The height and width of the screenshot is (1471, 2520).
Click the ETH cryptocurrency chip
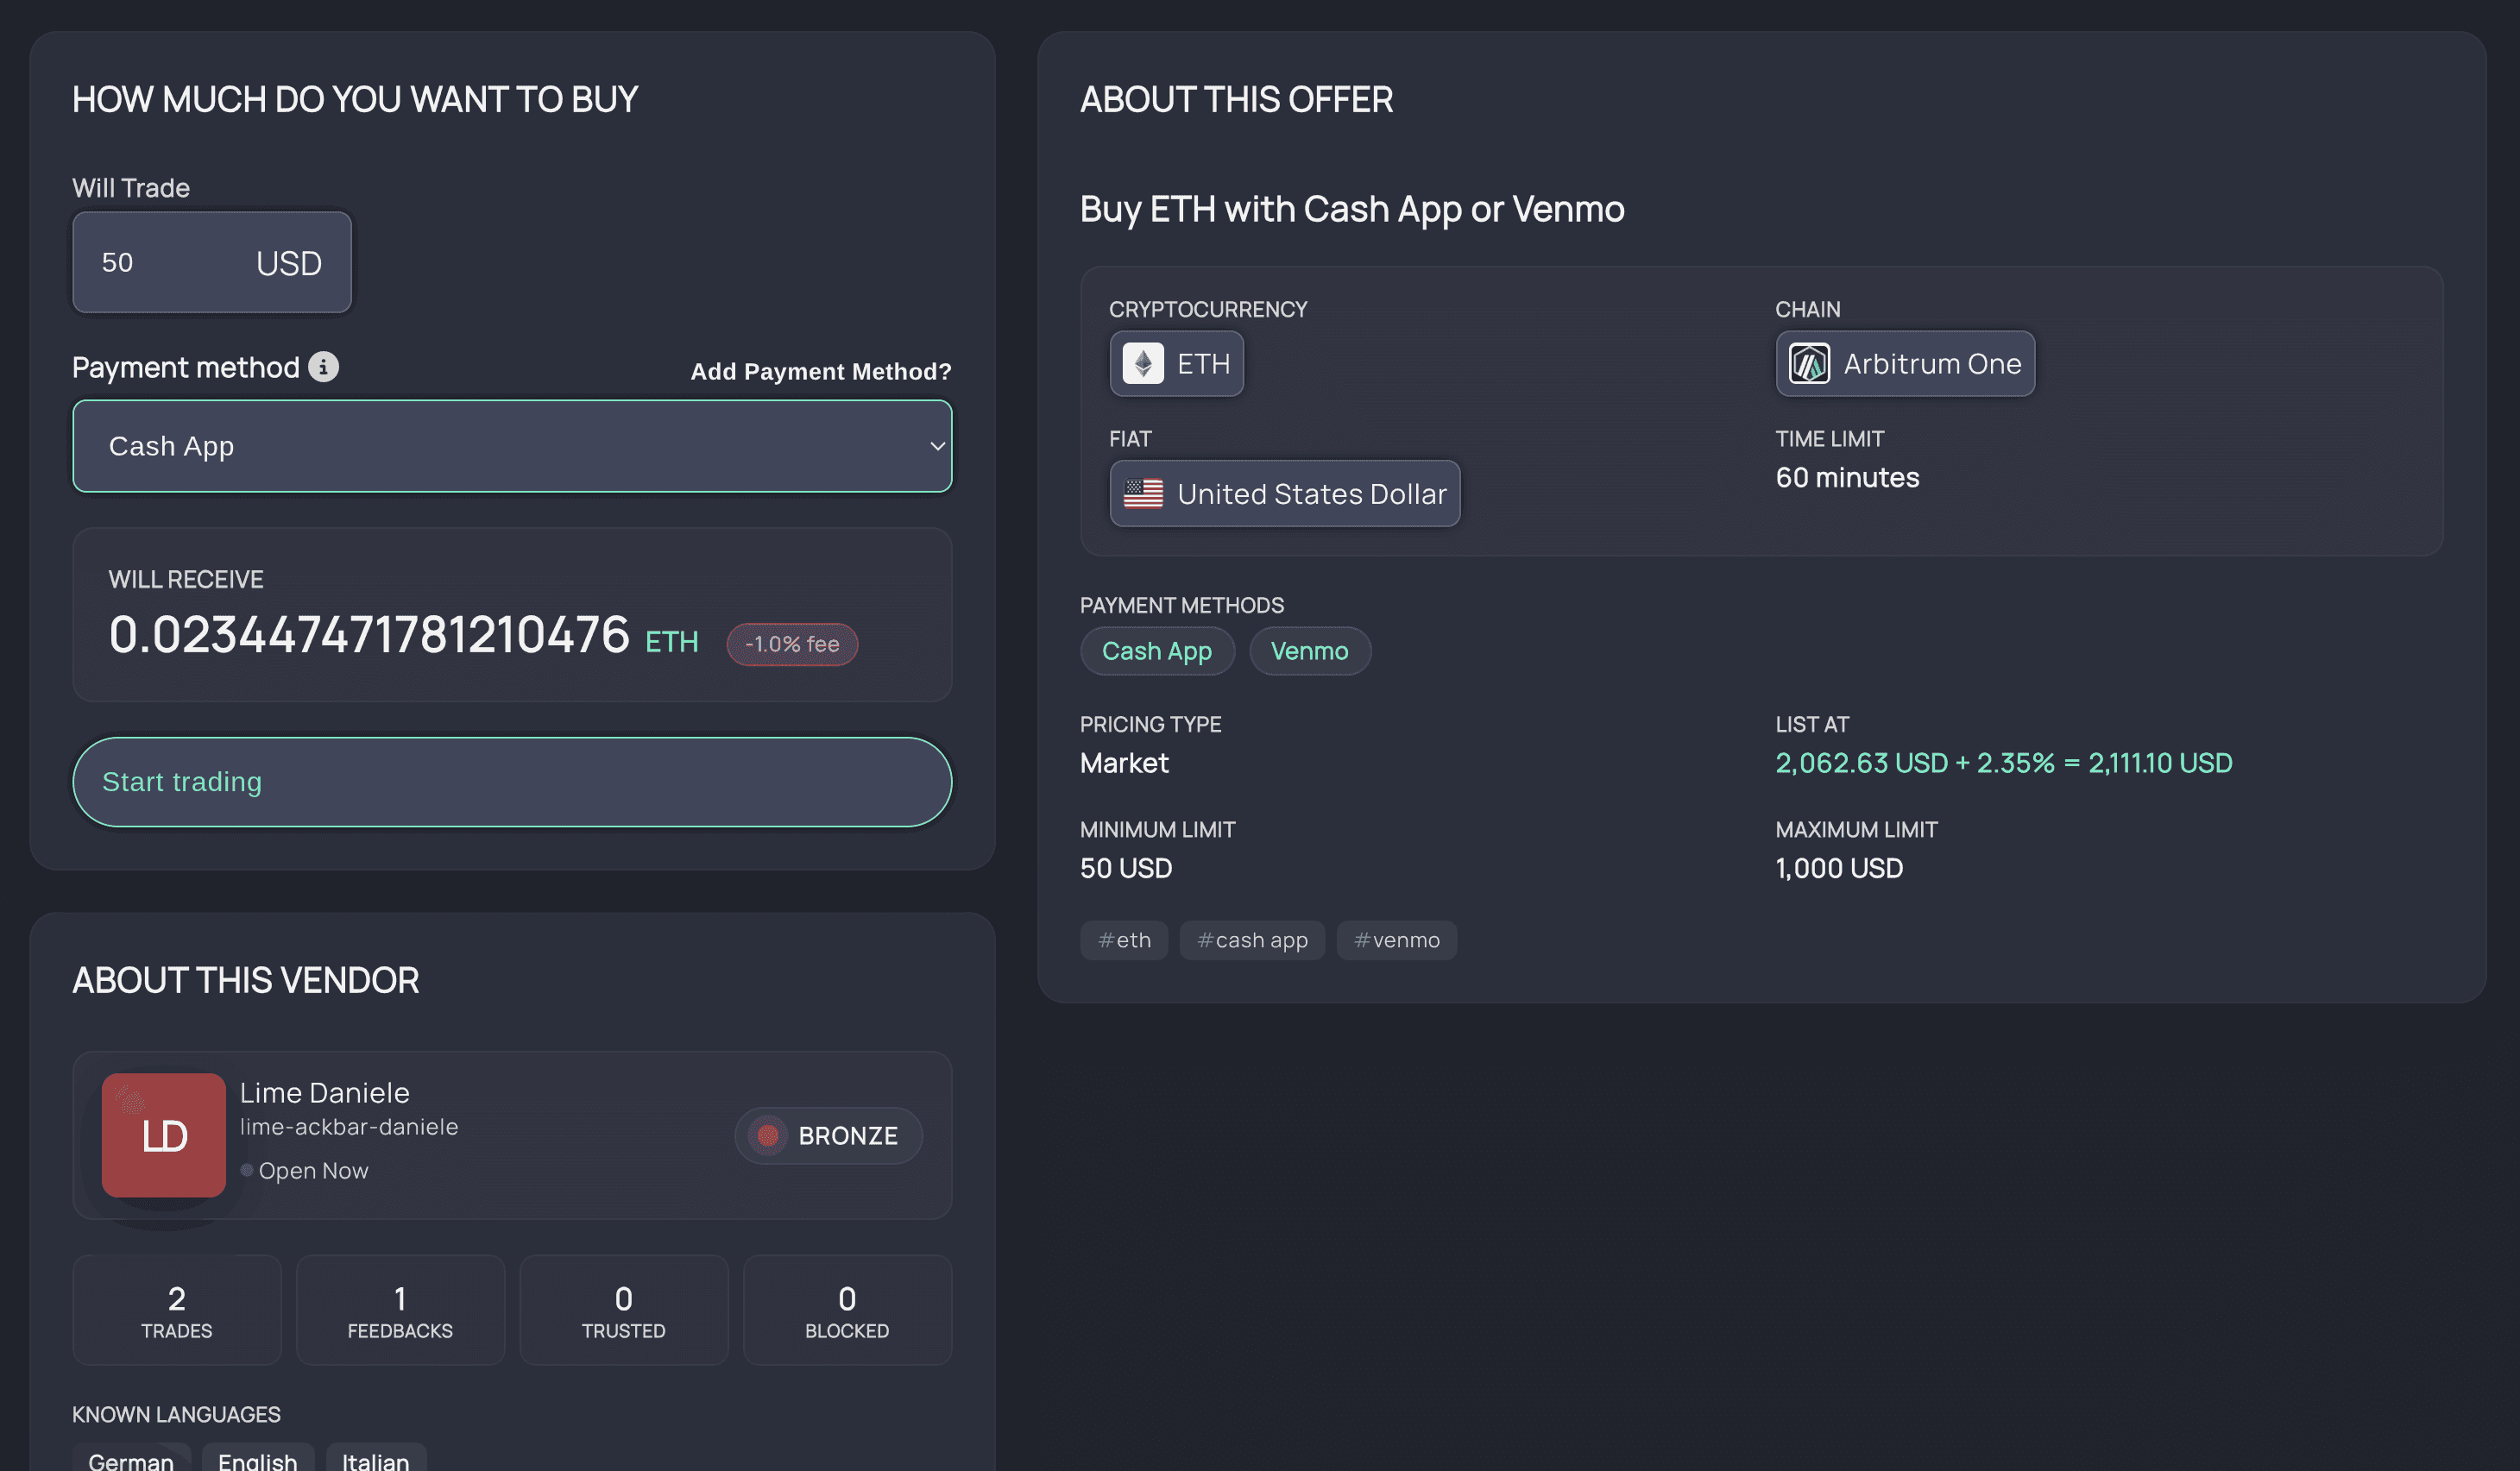(x=1177, y=363)
